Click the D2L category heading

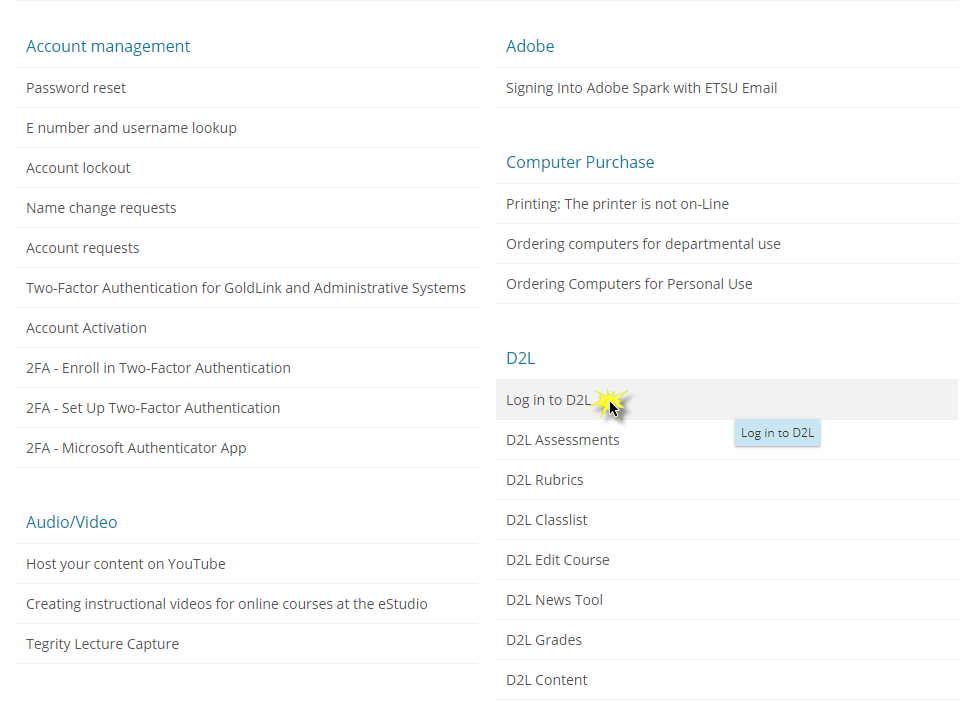[x=521, y=358]
